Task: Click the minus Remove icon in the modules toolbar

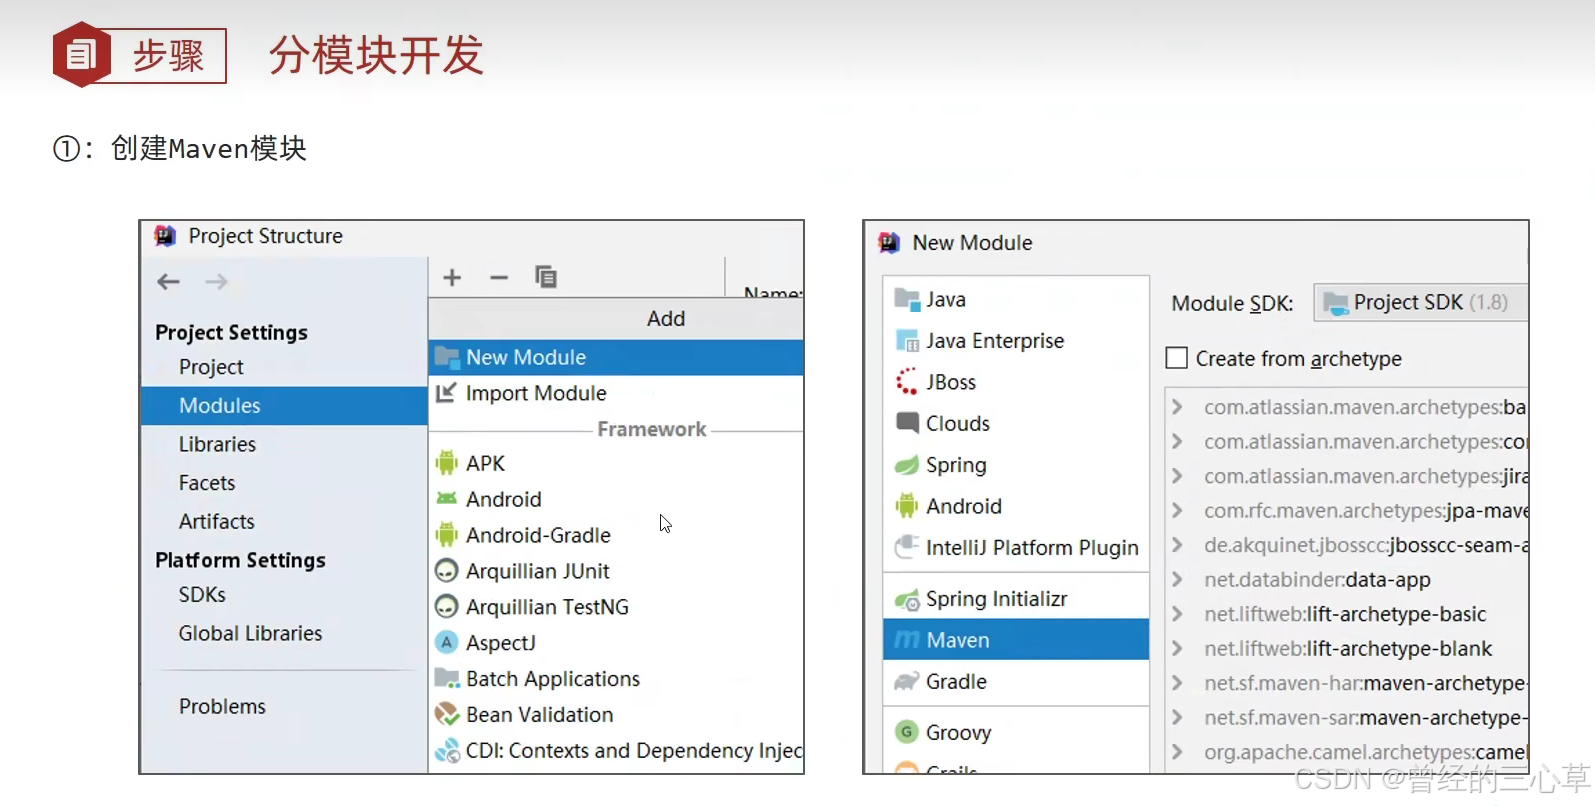Action: (499, 277)
